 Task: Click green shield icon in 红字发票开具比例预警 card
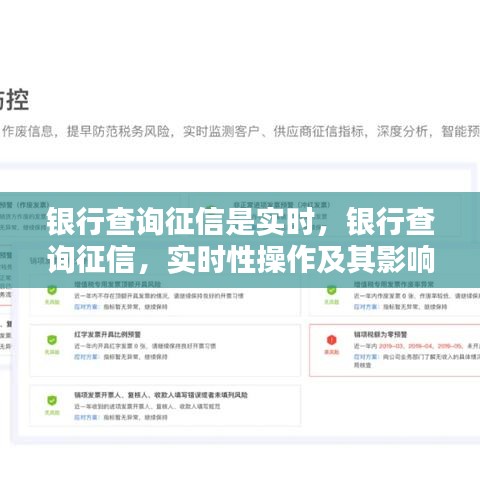pos(52,340)
